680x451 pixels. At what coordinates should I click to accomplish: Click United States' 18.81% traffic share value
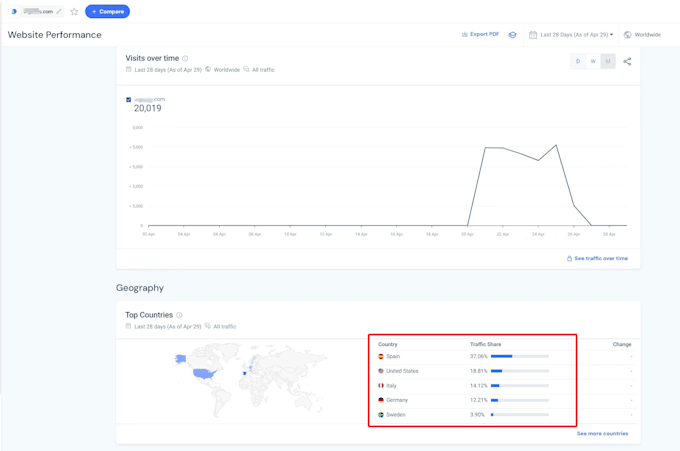pyautogui.click(x=479, y=371)
